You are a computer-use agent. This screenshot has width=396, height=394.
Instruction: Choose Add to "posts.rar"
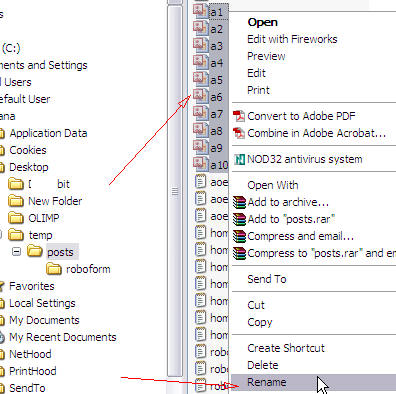pyautogui.click(x=291, y=219)
